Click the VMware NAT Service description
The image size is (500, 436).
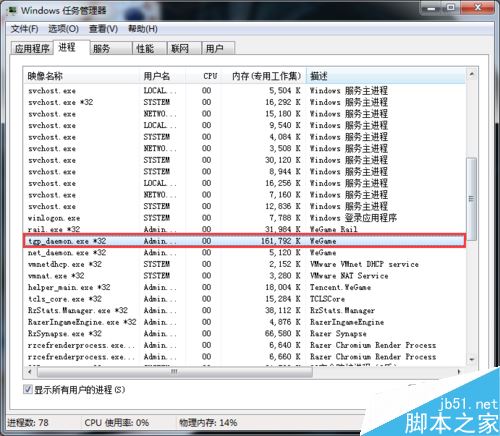tap(349, 276)
